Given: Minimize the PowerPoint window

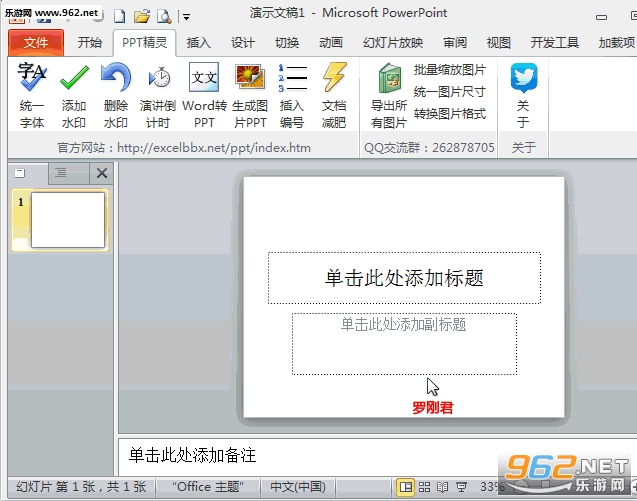Looking at the screenshot, I should [x=602, y=17].
